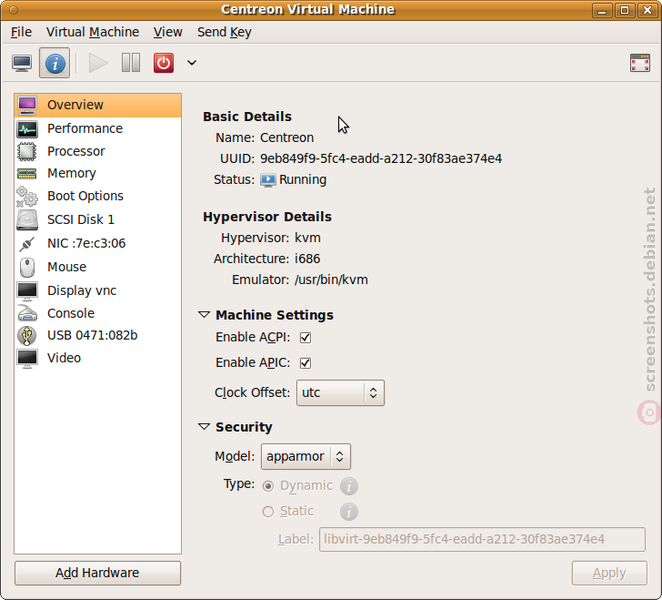The width and height of the screenshot is (662, 600).
Task: Select the Static security type radio
Action: (268, 512)
